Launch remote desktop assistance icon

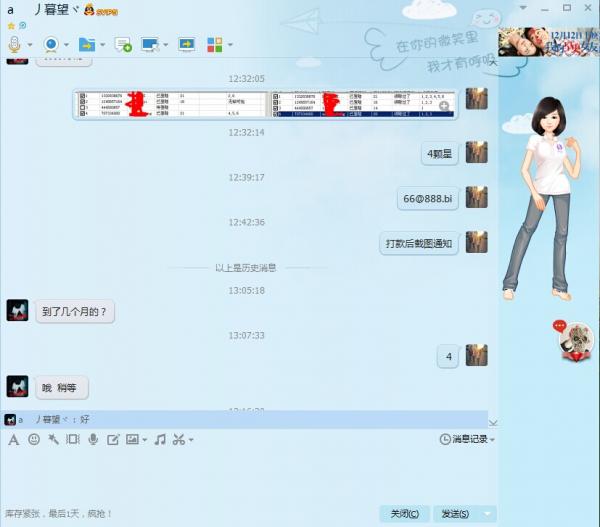150,44
